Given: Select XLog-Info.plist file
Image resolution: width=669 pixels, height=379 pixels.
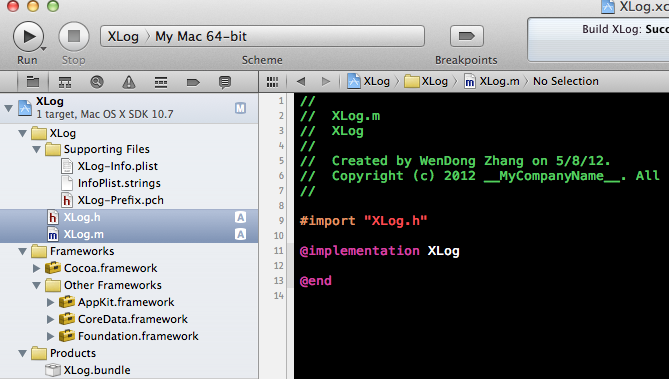Looking at the screenshot, I should point(129,166).
